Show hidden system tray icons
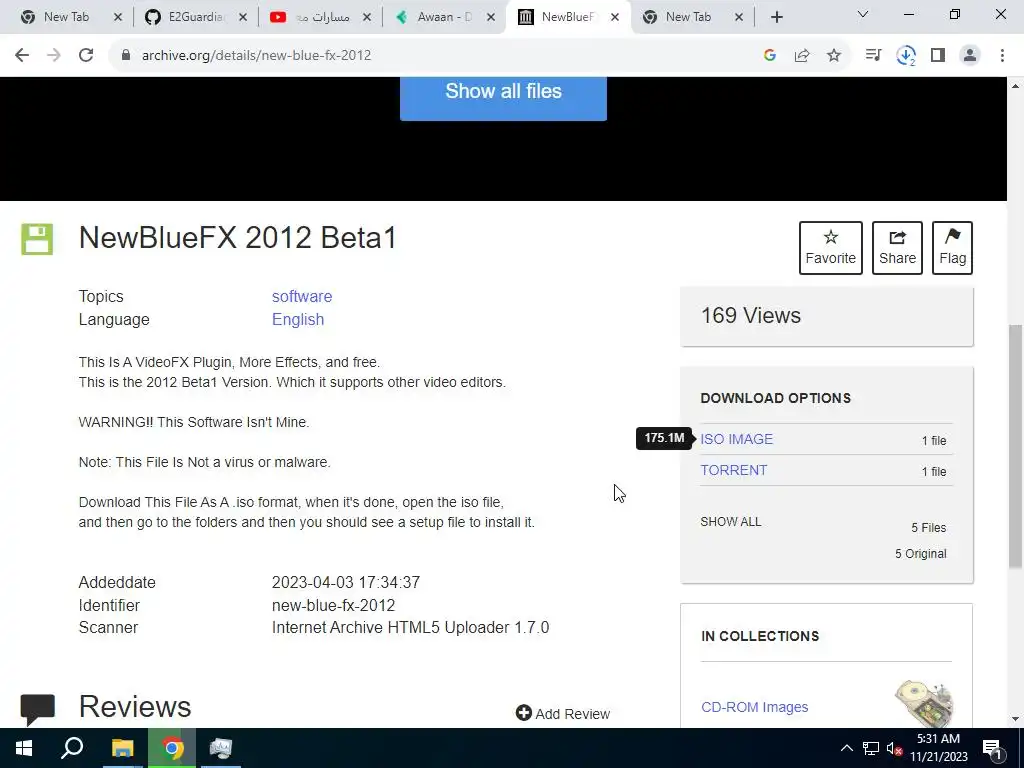The width and height of the screenshot is (1024, 768). pyautogui.click(x=846, y=748)
